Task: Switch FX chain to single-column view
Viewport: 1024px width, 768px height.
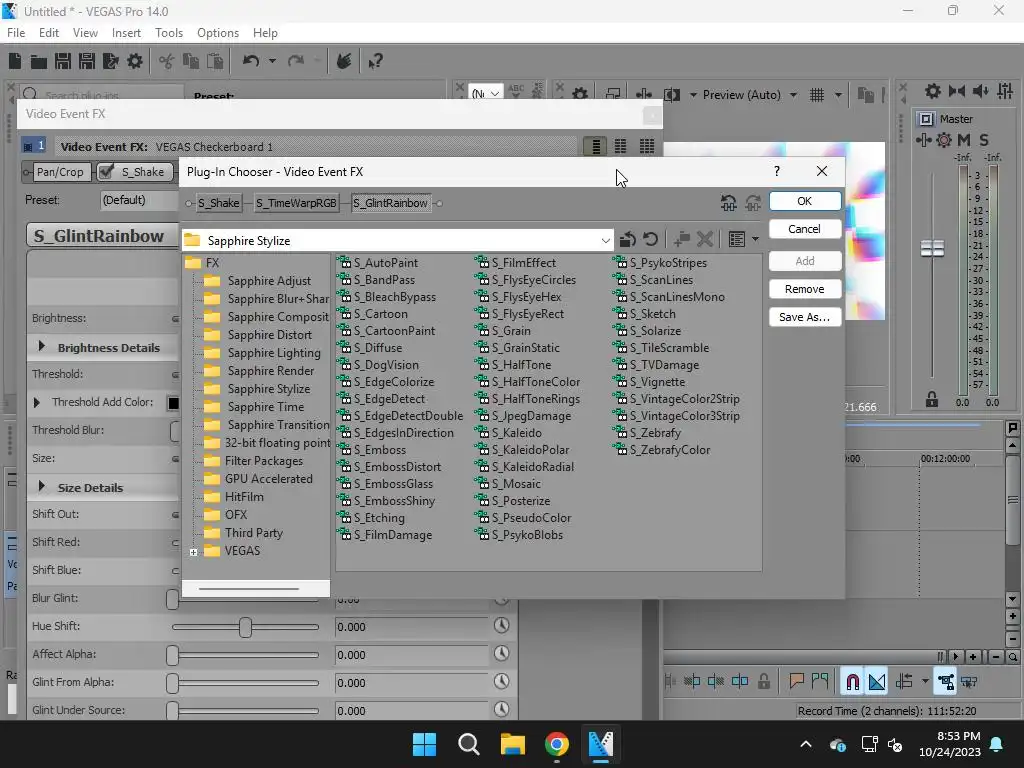Action: tap(596, 146)
